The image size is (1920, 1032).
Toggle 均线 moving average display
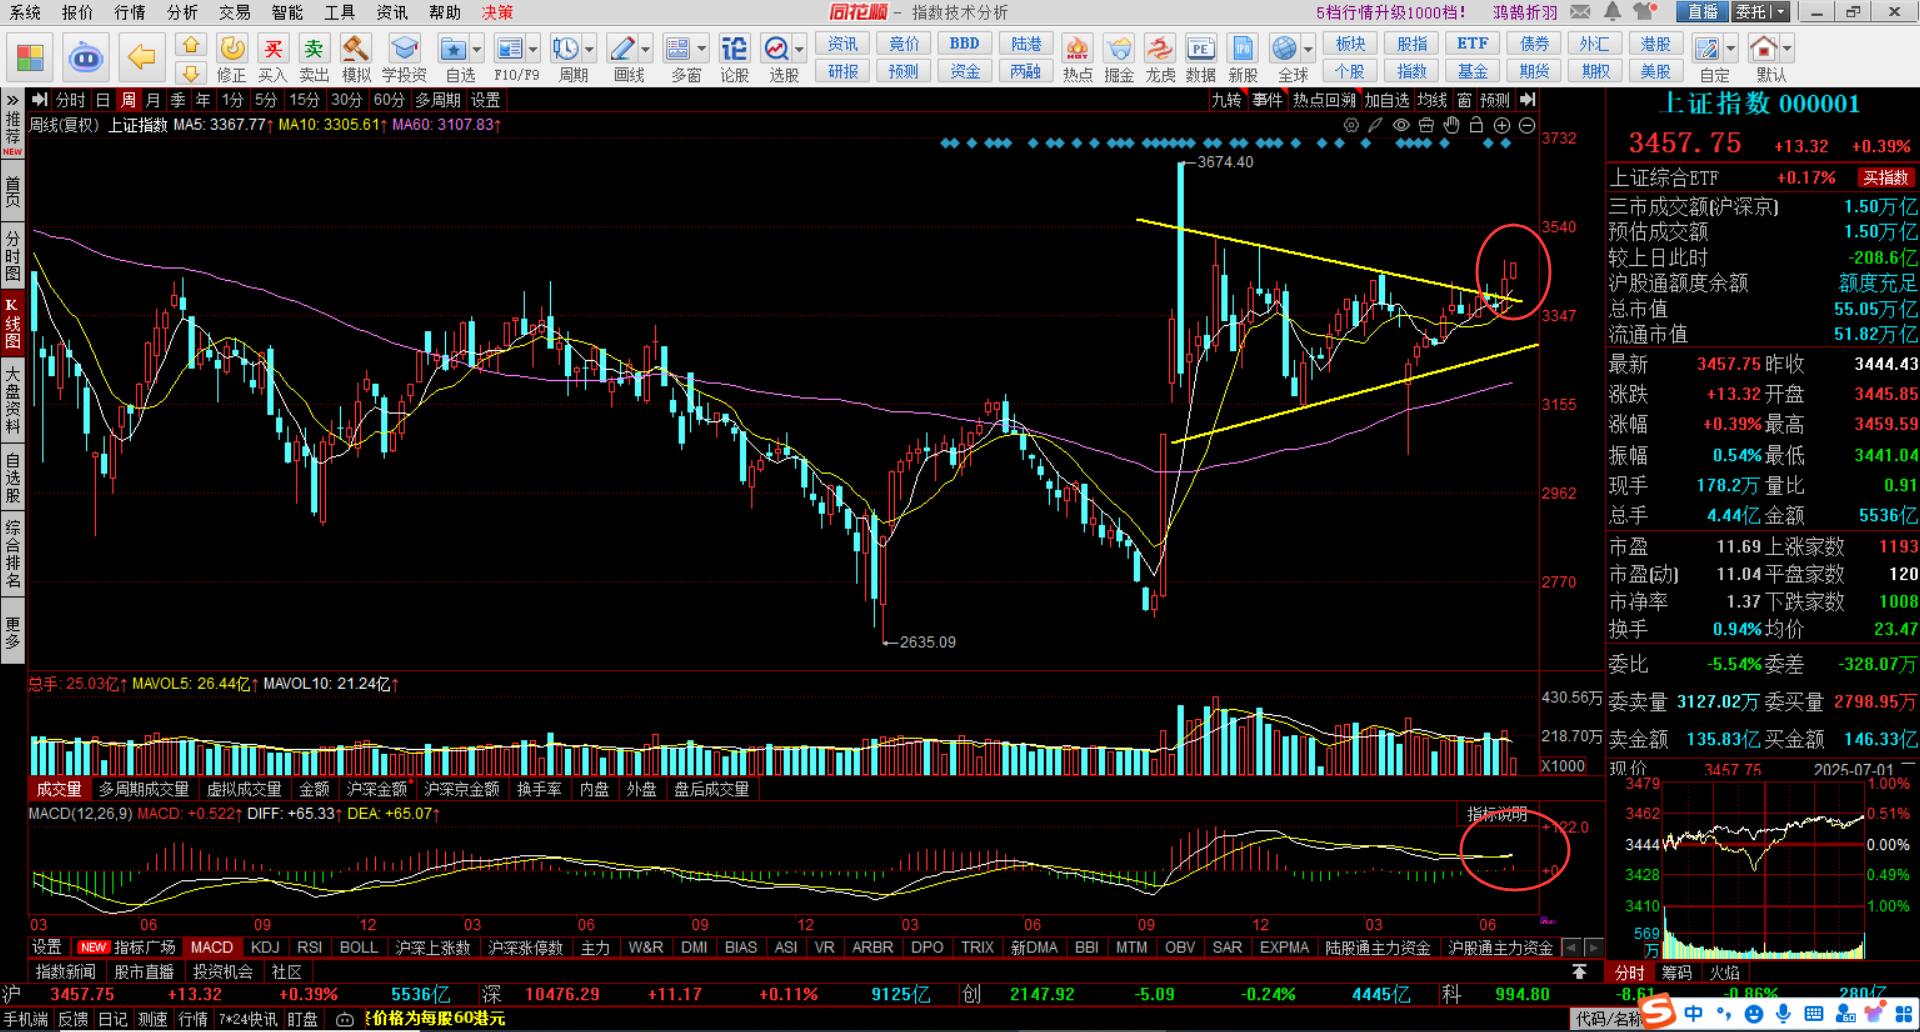pos(1432,100)
